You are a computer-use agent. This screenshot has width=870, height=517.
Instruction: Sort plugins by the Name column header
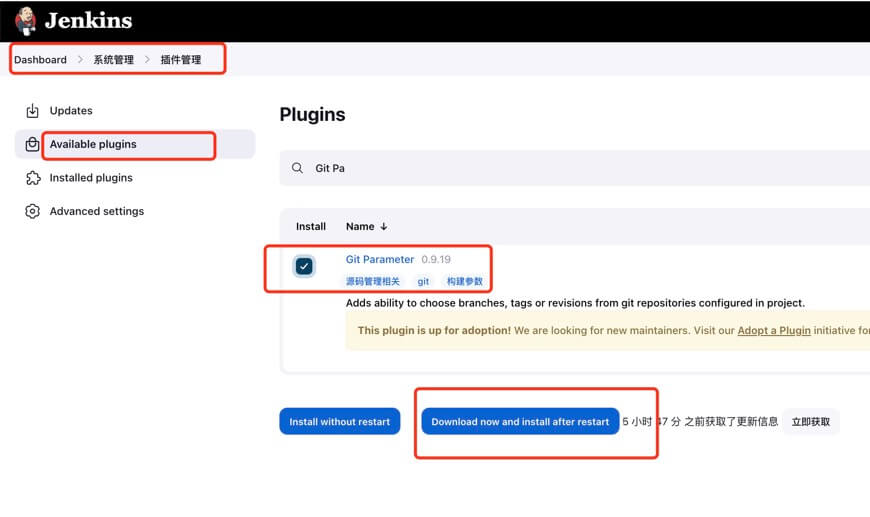(x=366, y=227)
